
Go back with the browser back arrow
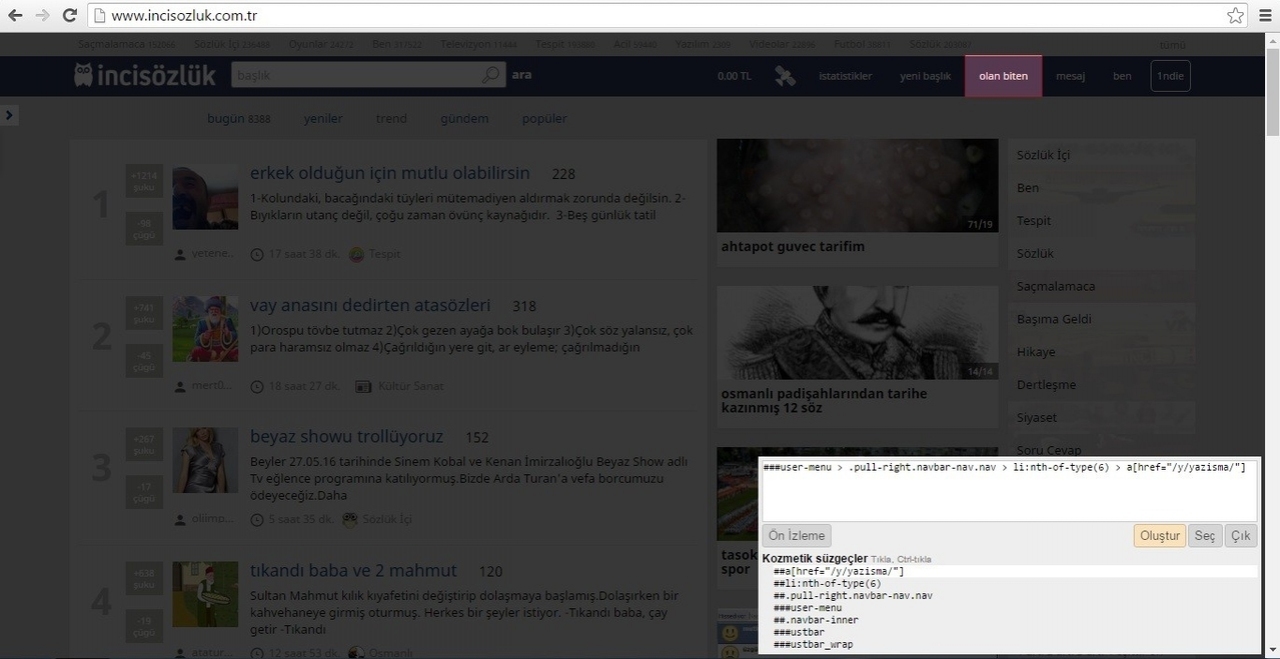pyautogui.click(x=15, y=15)
